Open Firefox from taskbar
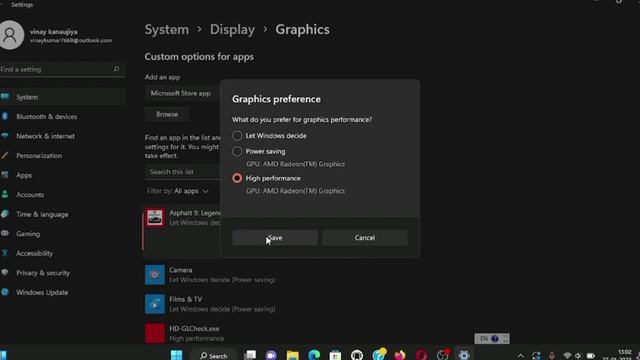 400,355
